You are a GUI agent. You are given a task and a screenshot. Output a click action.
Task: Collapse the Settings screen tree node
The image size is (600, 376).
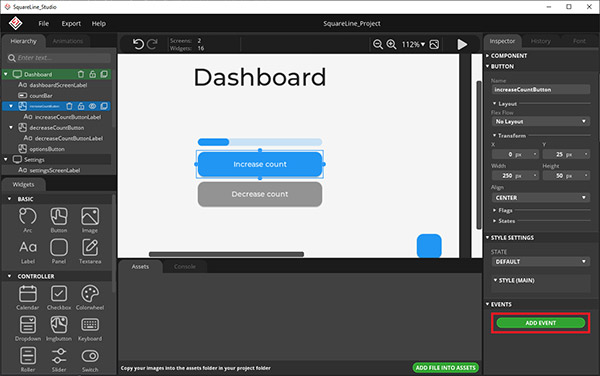6,159
